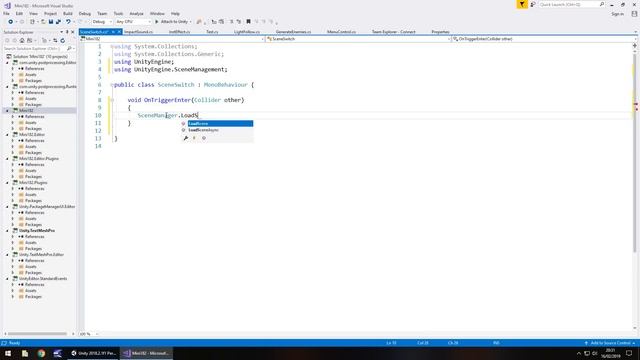Open the editor zoom percentage dropdown
This screenshot has height=360, width=640.
point(89,334)
